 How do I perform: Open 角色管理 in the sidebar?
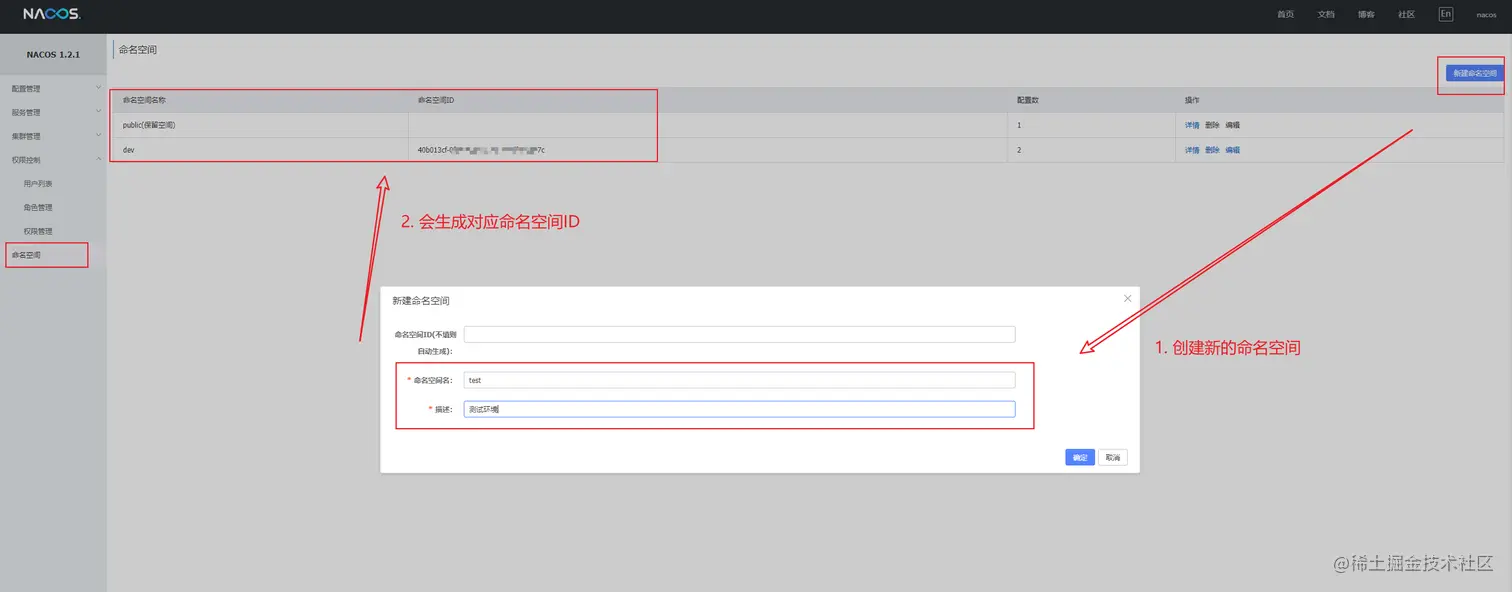tap(38, 208)
